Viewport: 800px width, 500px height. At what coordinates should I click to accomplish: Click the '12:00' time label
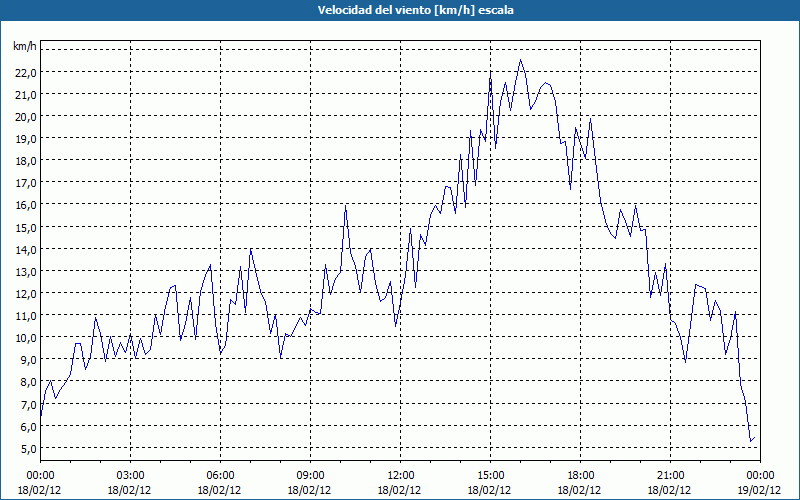click(x=401, y=476)
